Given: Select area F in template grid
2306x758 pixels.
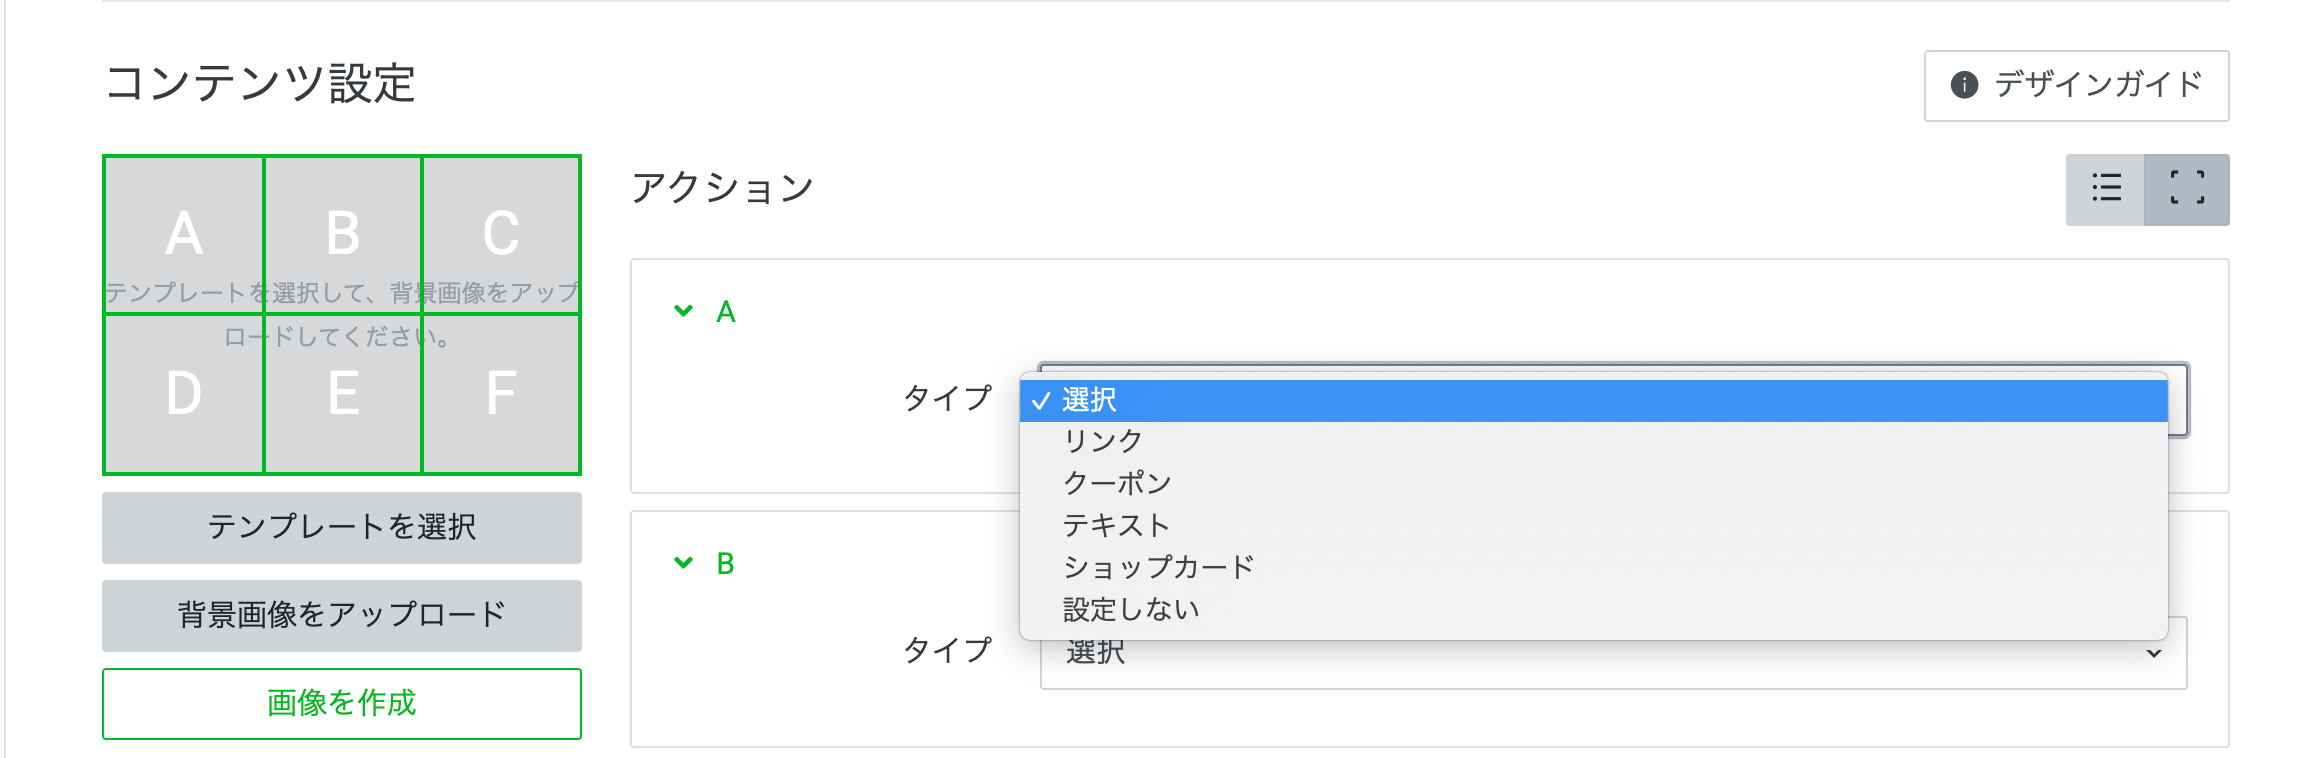Looking at the screenshot, I should 501,394.
